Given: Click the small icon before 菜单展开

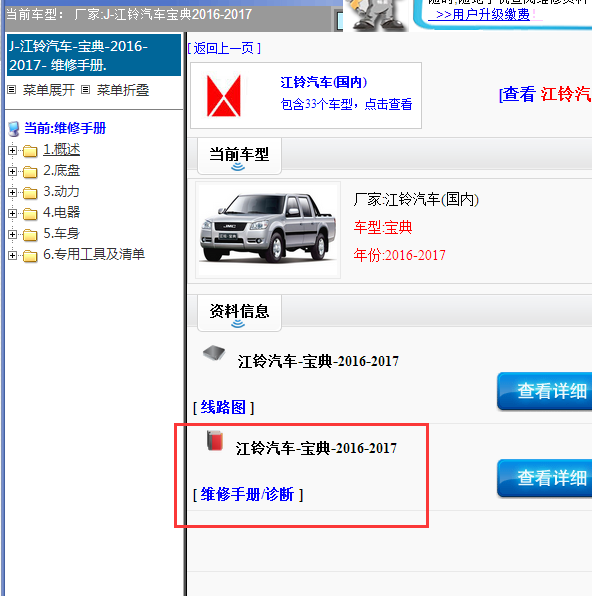Looking at the screenshot, I should point(12,90).
